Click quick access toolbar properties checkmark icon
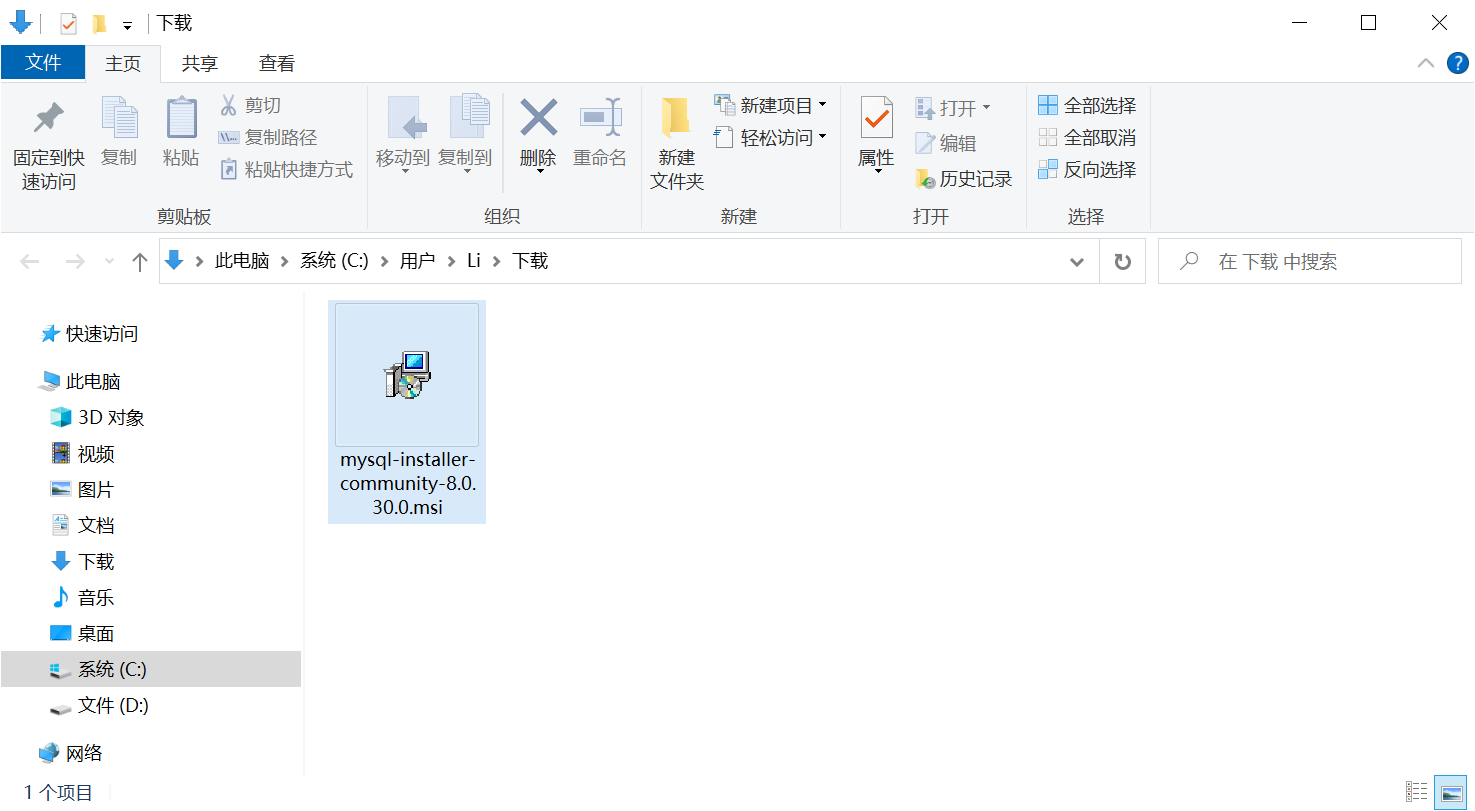Image resolution: width=1475 pixels, height=811 pixels. pos(68,24)
